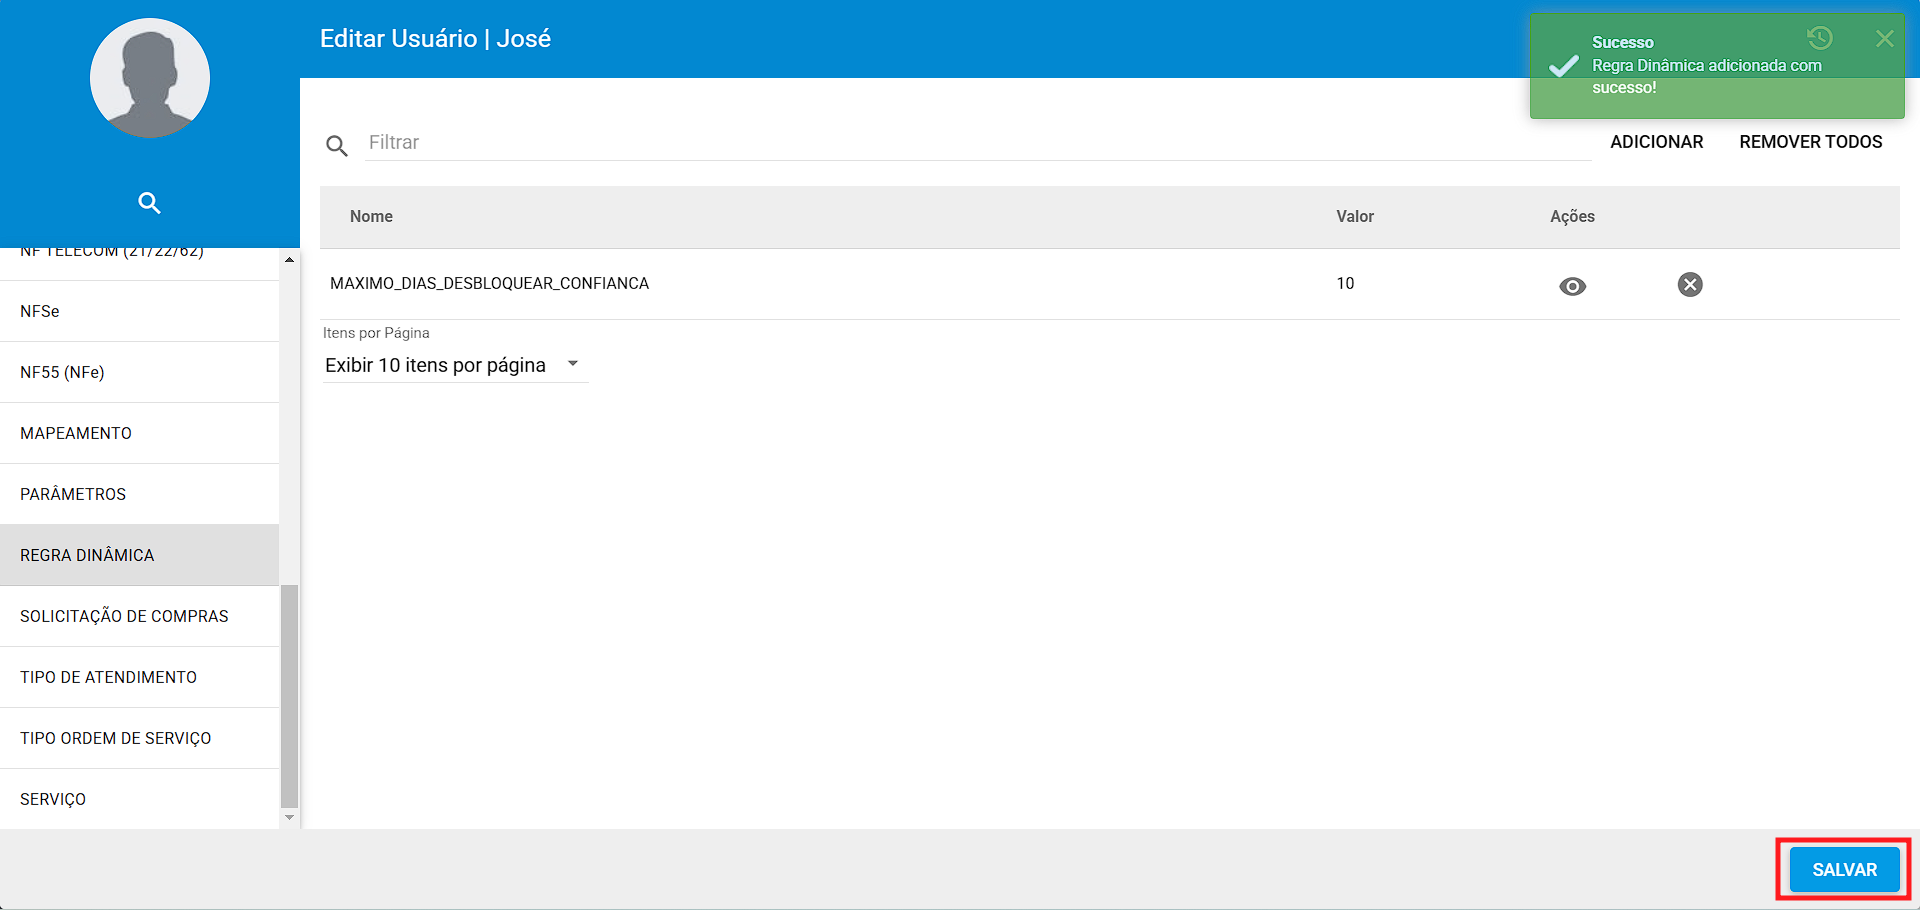Remove the MAXIMO_DIAS_DESBLOQUEAR_CONFIANCA rule with the X icon

click(1690, 285)
